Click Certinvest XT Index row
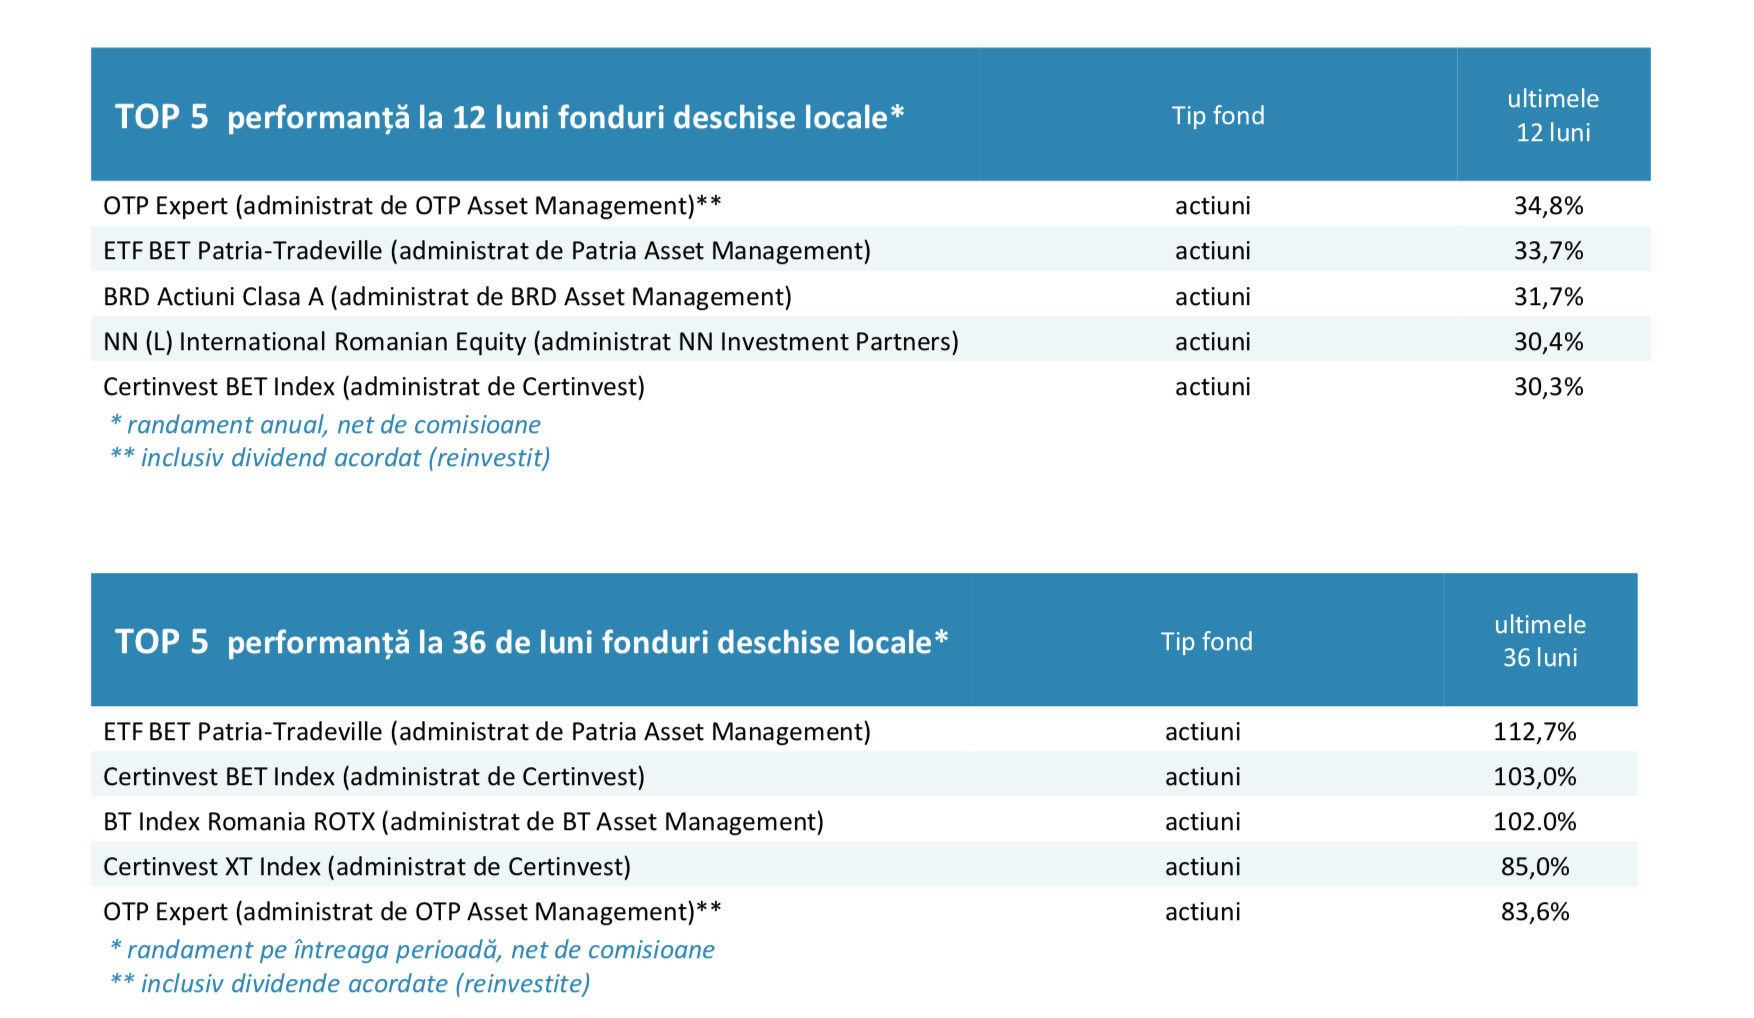 coord(864,866)
